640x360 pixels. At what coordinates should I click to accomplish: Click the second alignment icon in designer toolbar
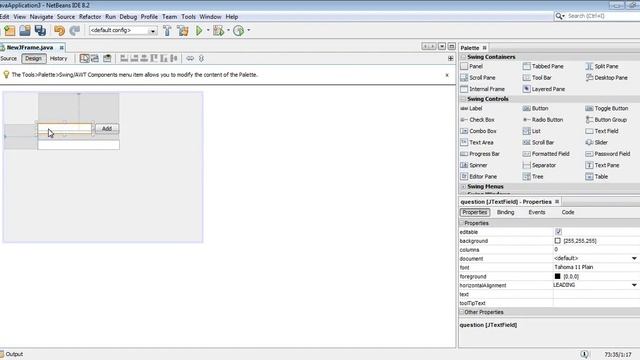(x=134, y=58)
